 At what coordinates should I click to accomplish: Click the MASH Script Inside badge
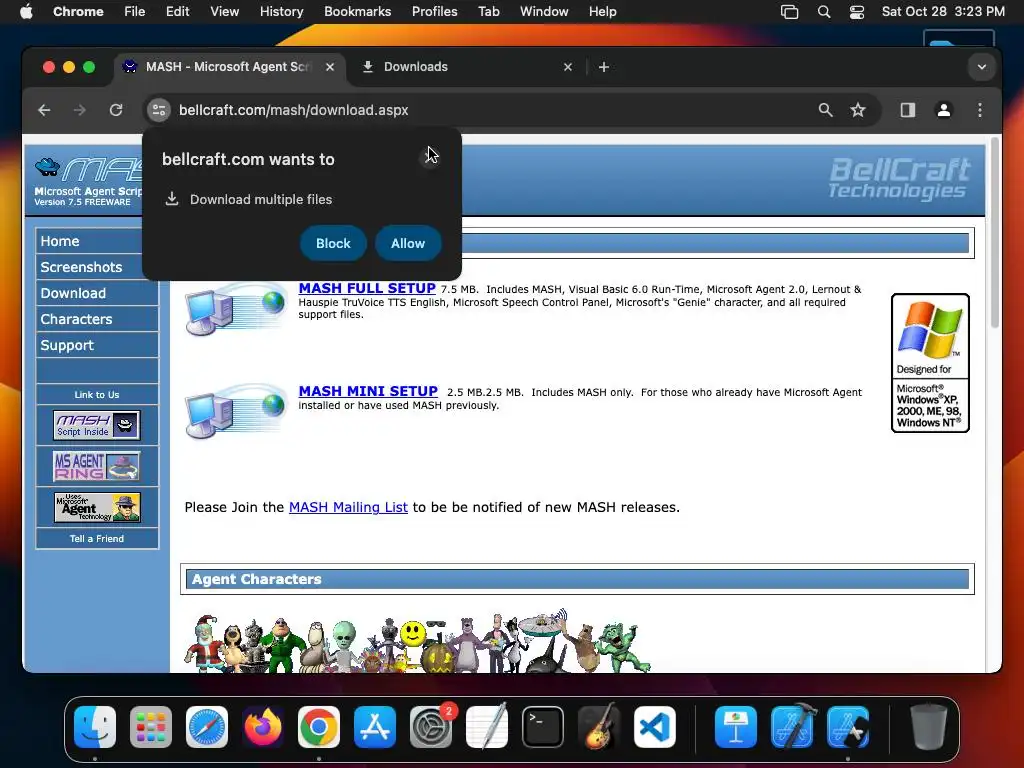tap(97, 425)
